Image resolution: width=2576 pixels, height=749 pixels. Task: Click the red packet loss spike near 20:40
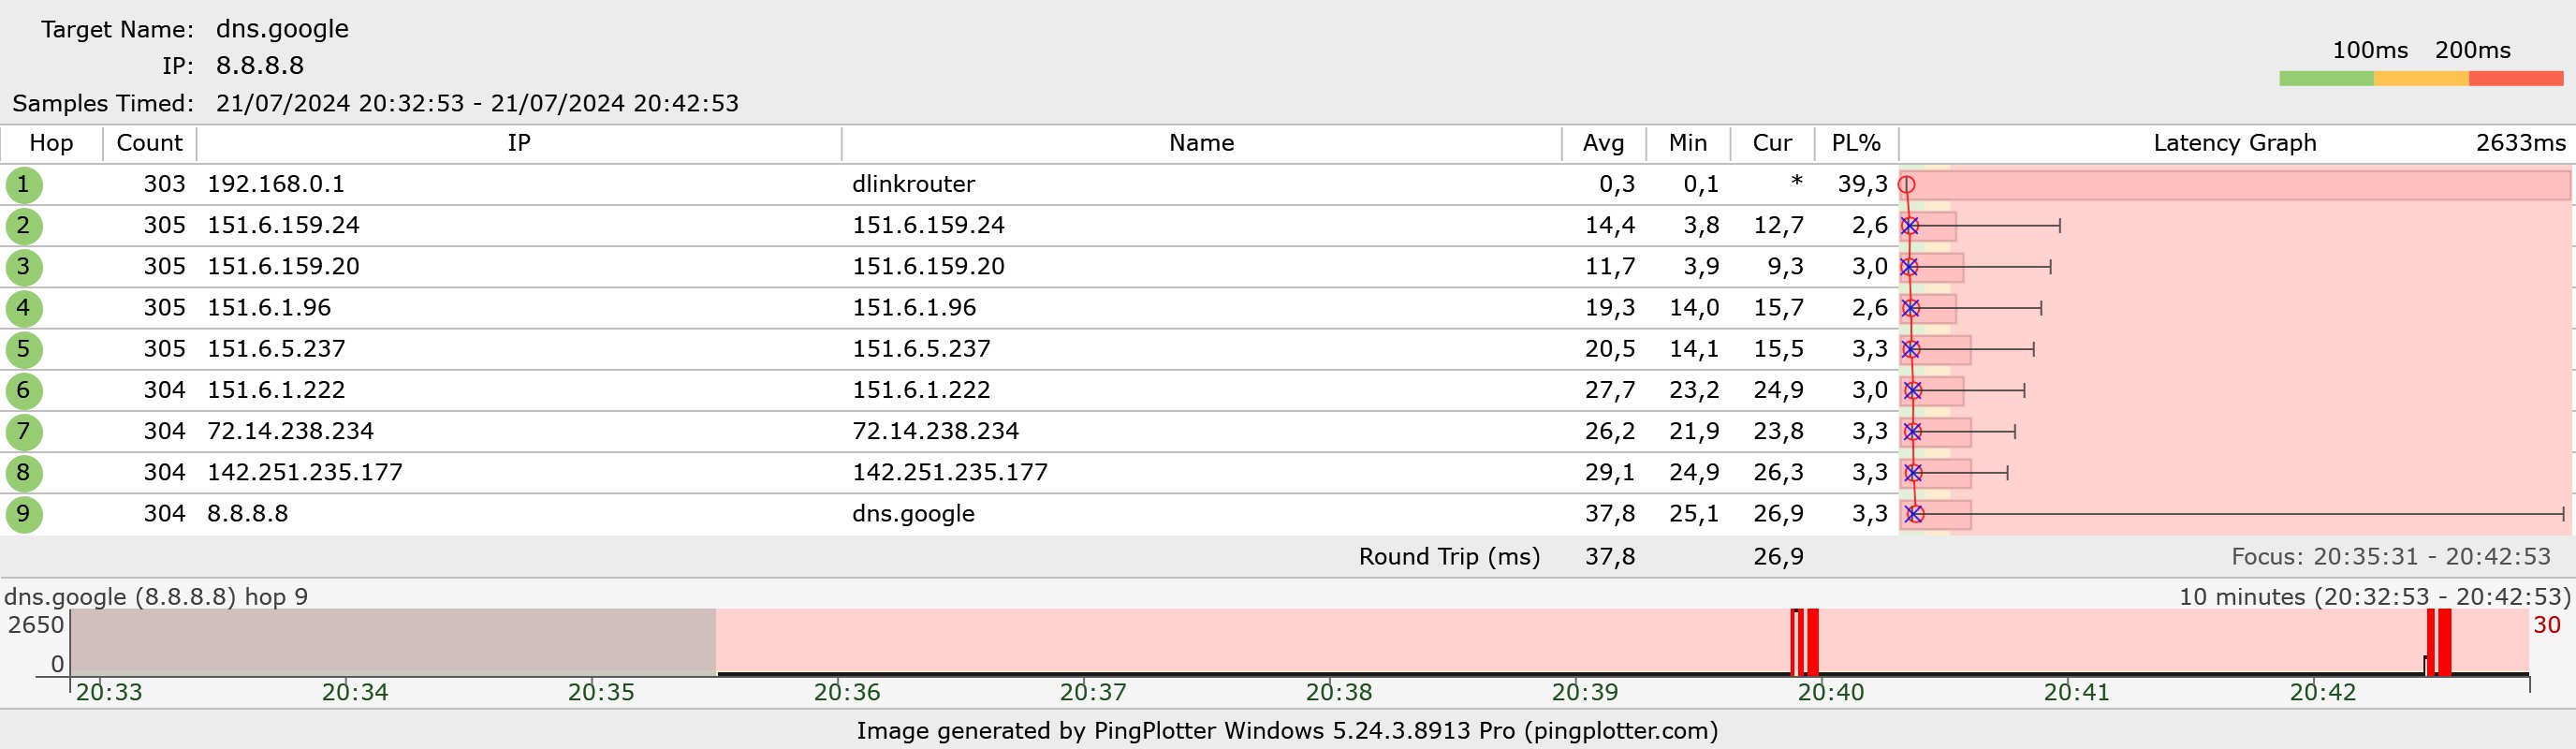tap(1805, 641)
